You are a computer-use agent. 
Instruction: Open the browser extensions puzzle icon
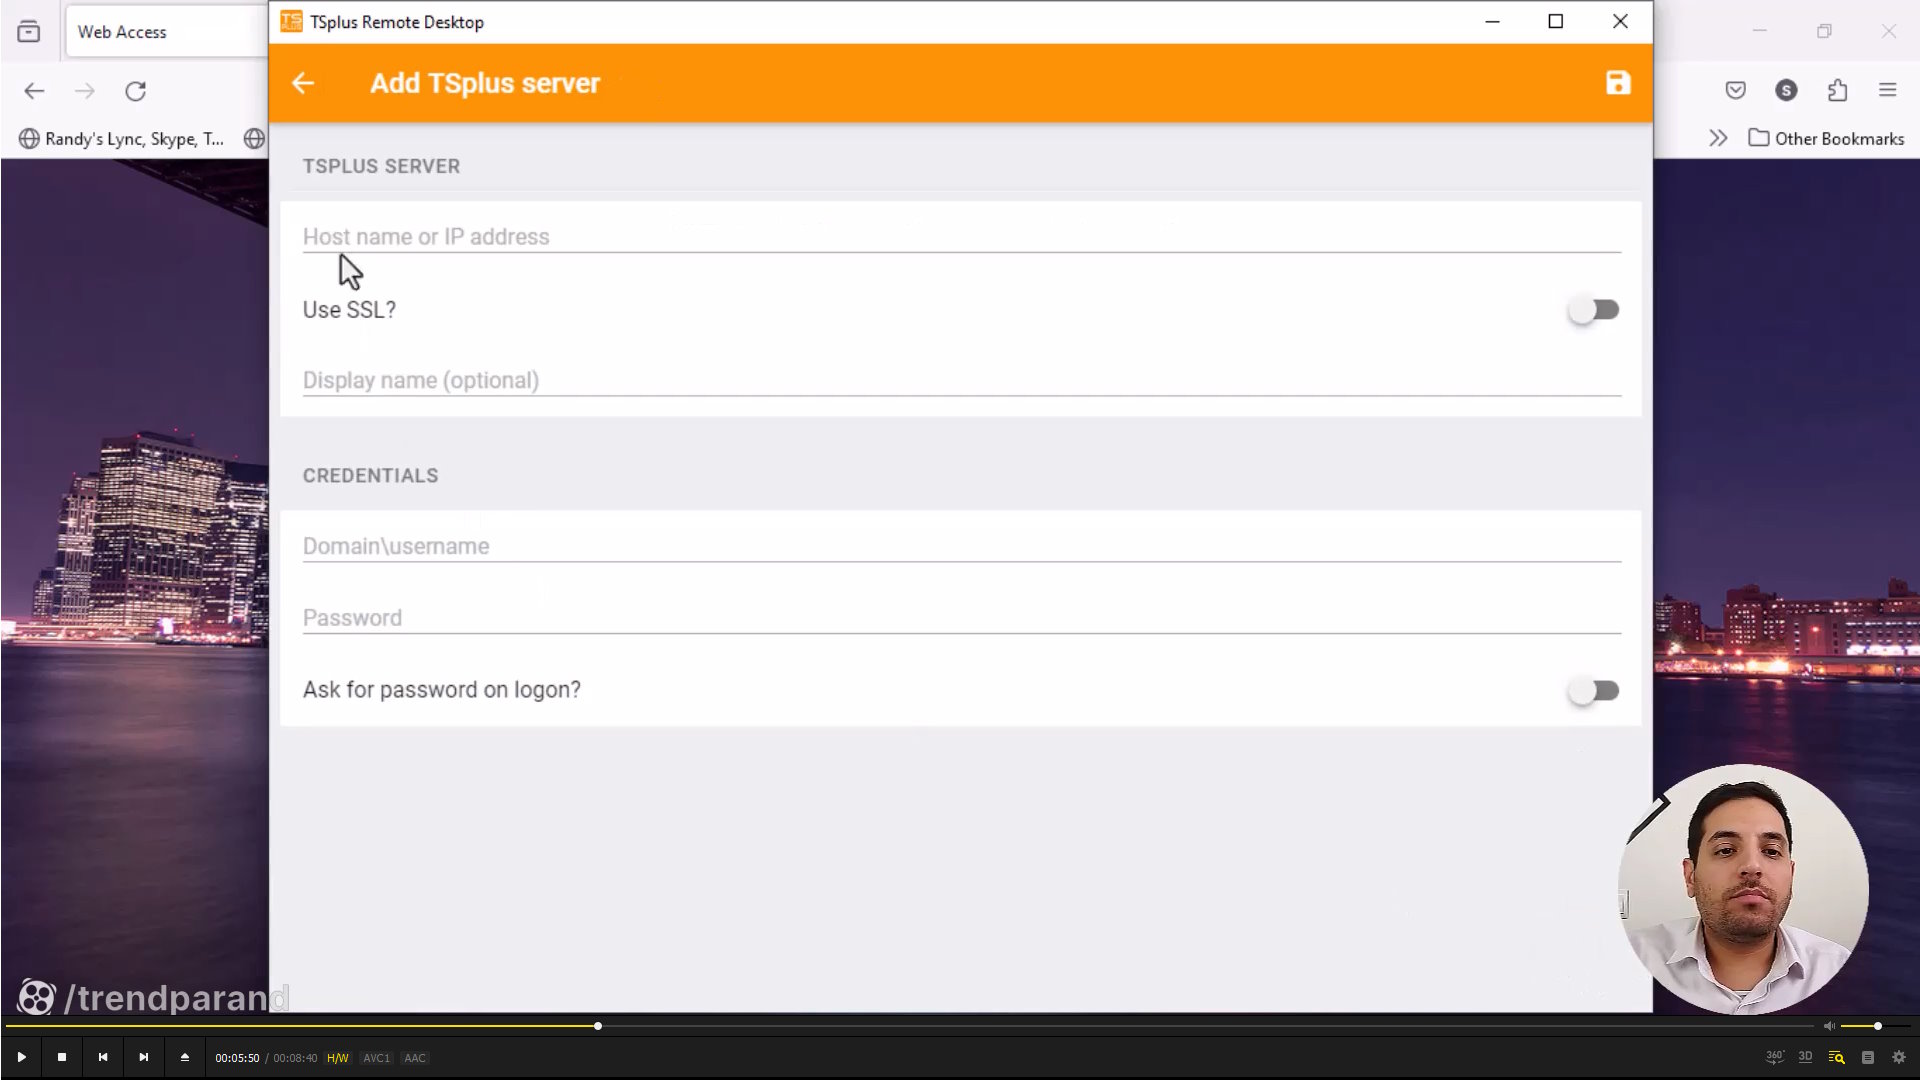[x=1837, y=91]
